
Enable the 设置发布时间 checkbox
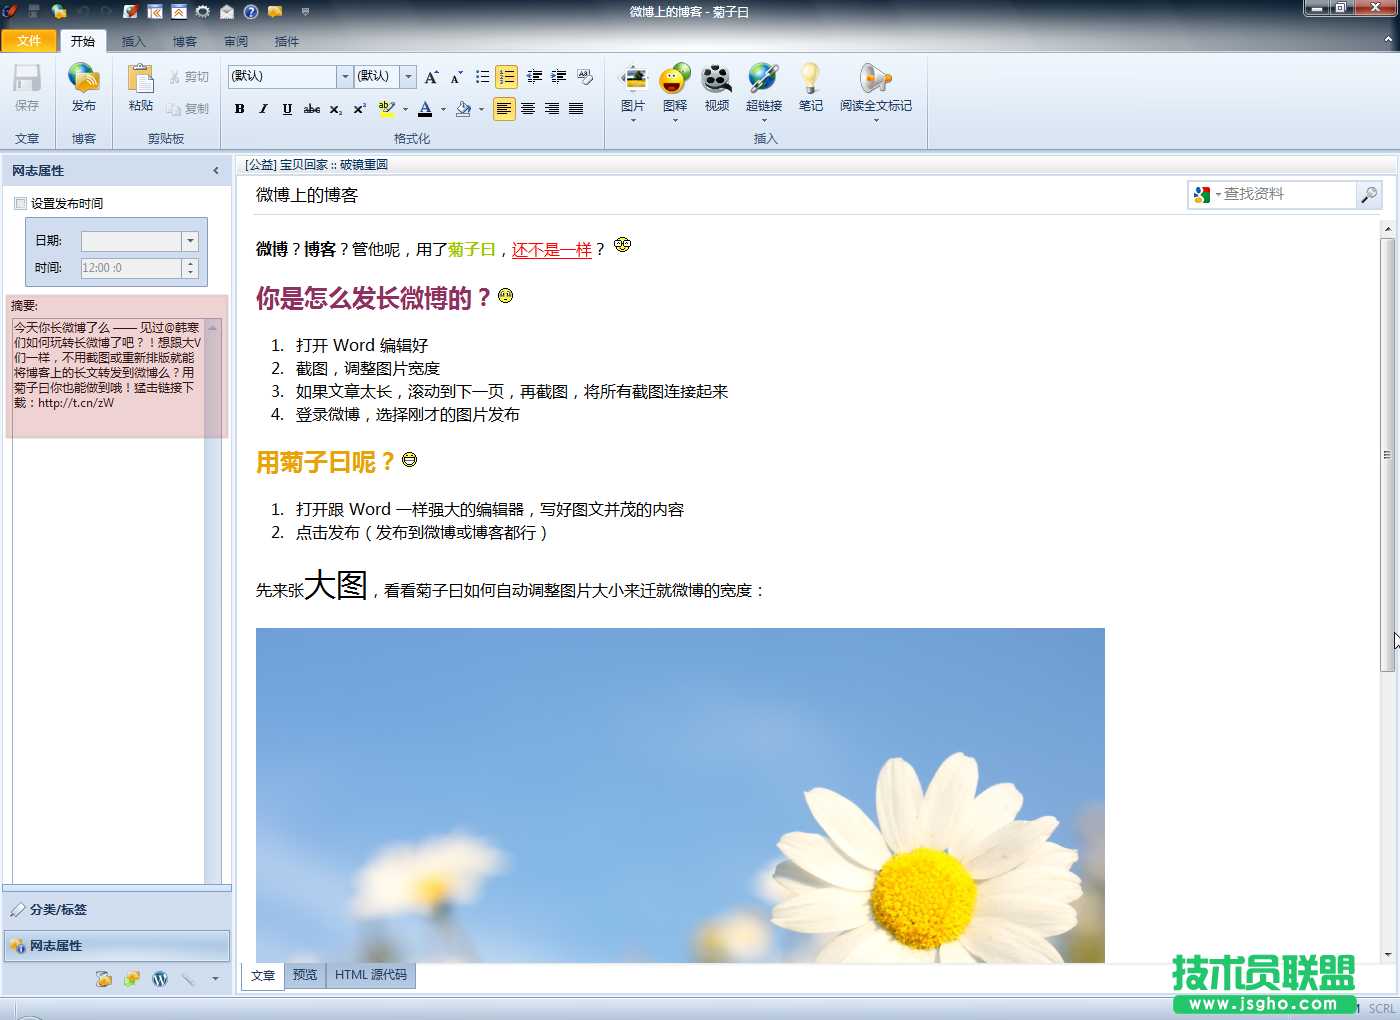click(x=21, y=204)
